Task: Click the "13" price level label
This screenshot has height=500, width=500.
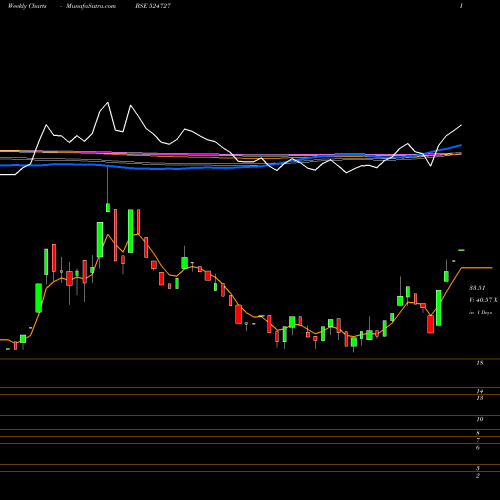Action: 480,398
